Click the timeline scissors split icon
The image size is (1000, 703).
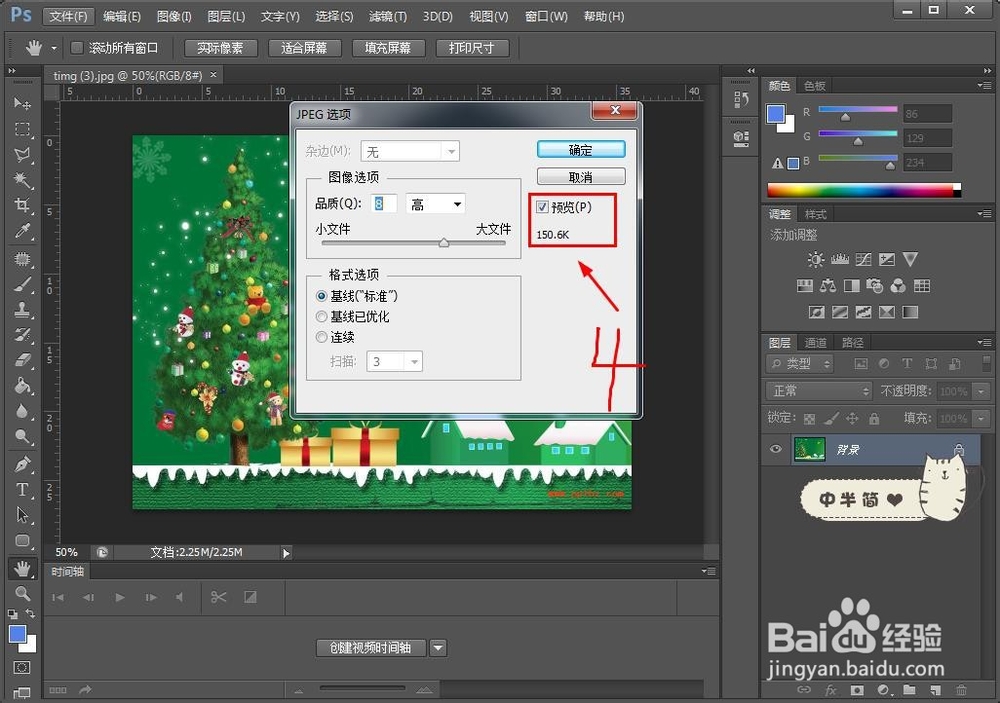point(218,597)
